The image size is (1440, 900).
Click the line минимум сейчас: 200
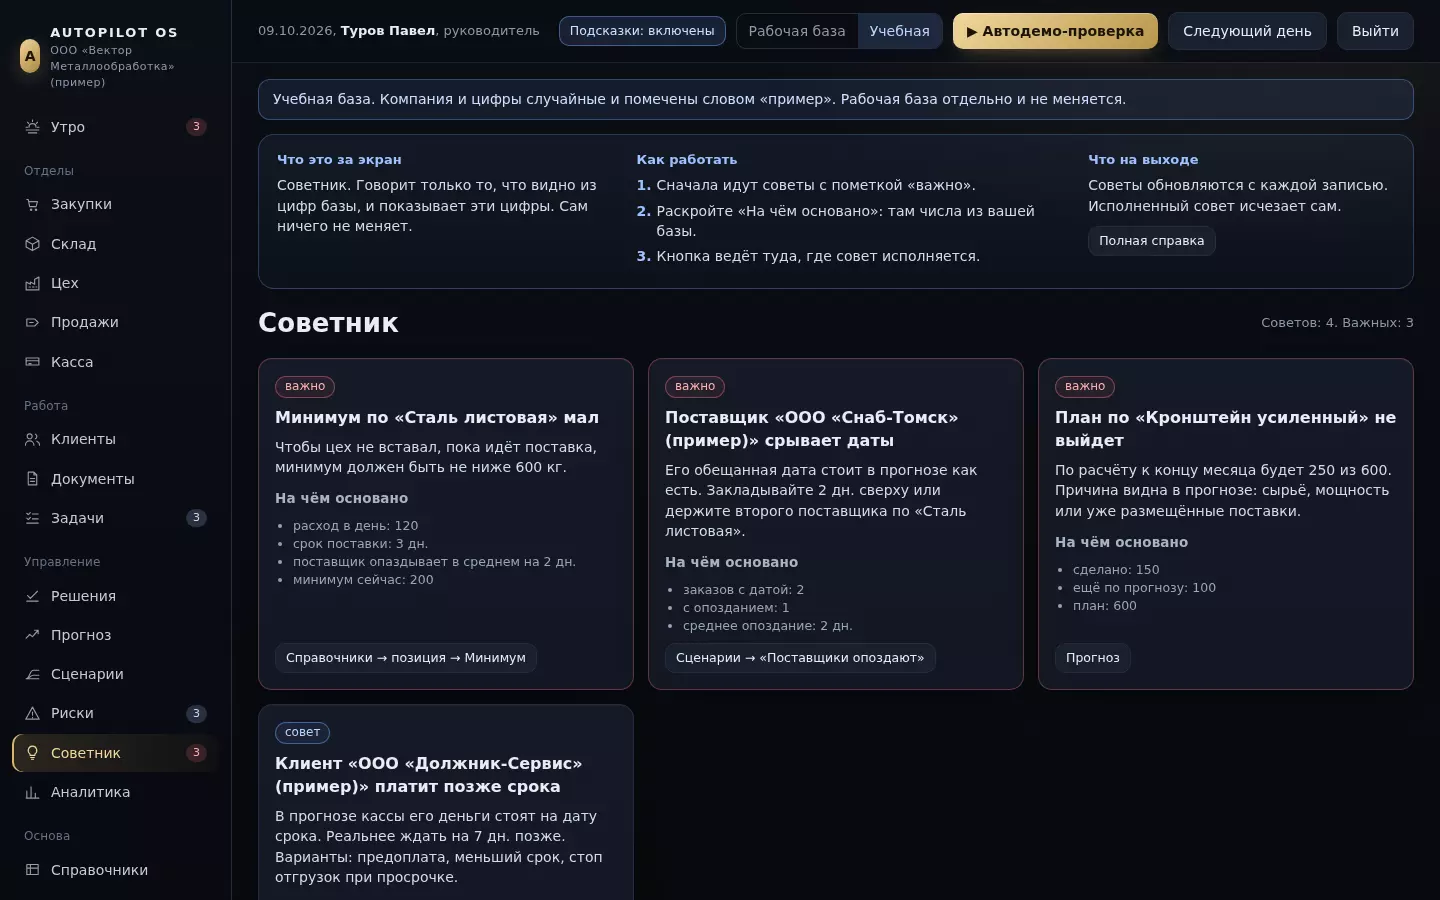coord(363,580)
